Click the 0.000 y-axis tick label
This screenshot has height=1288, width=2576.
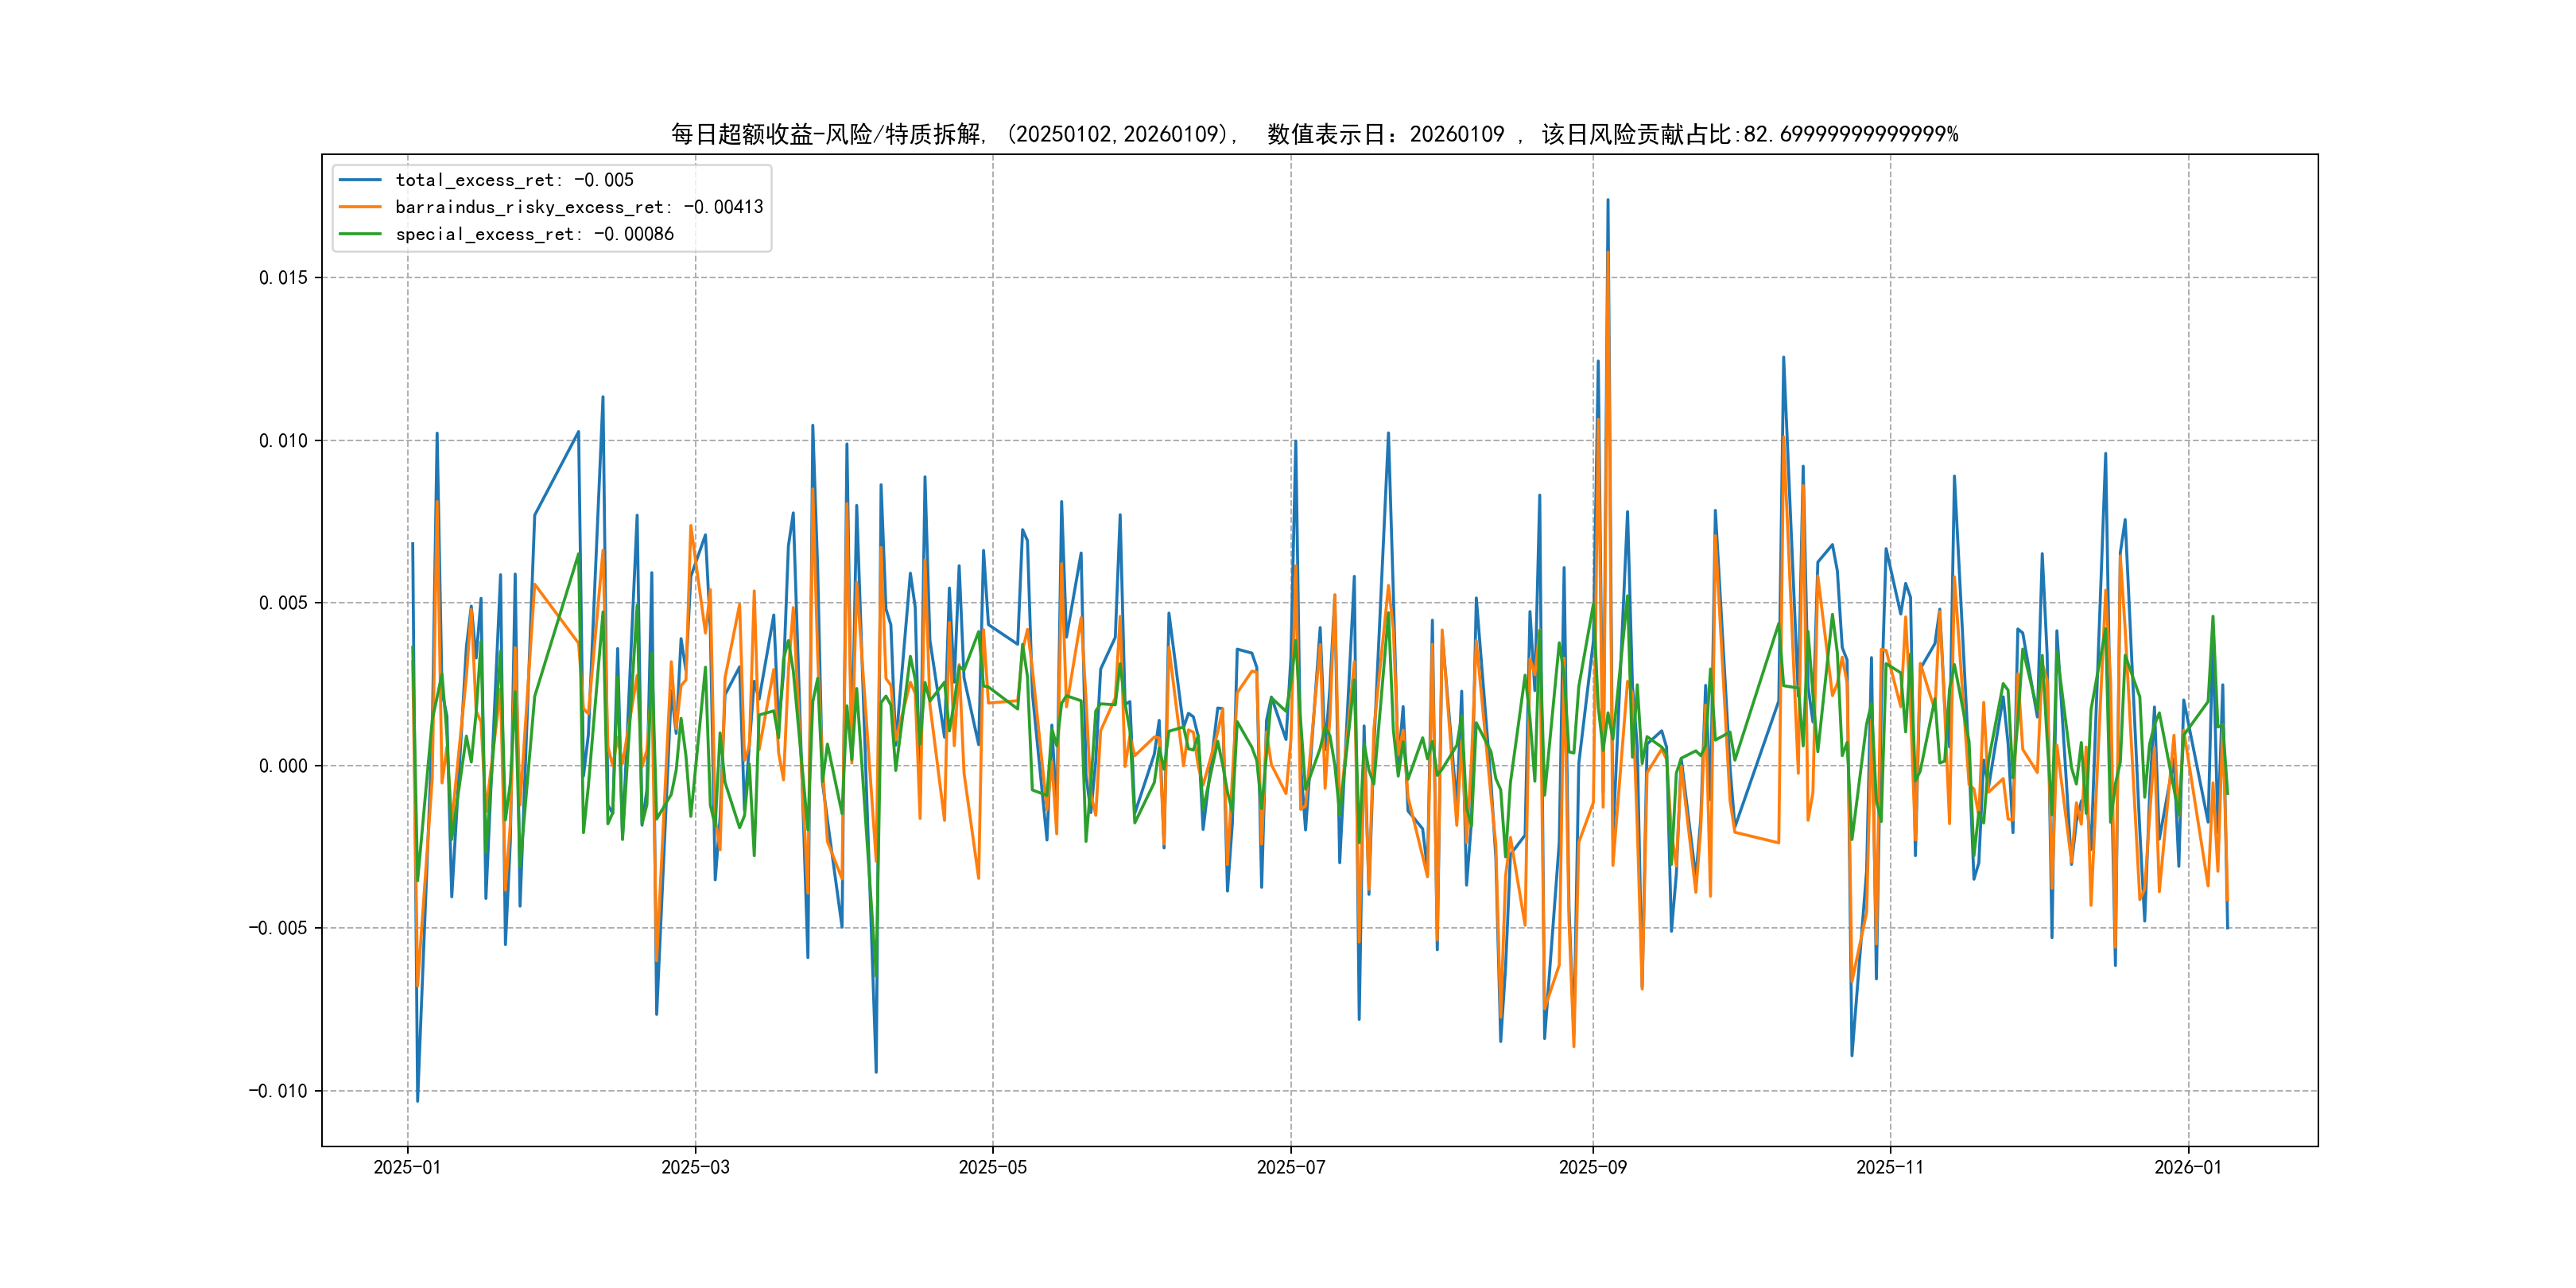click(283, 766)
